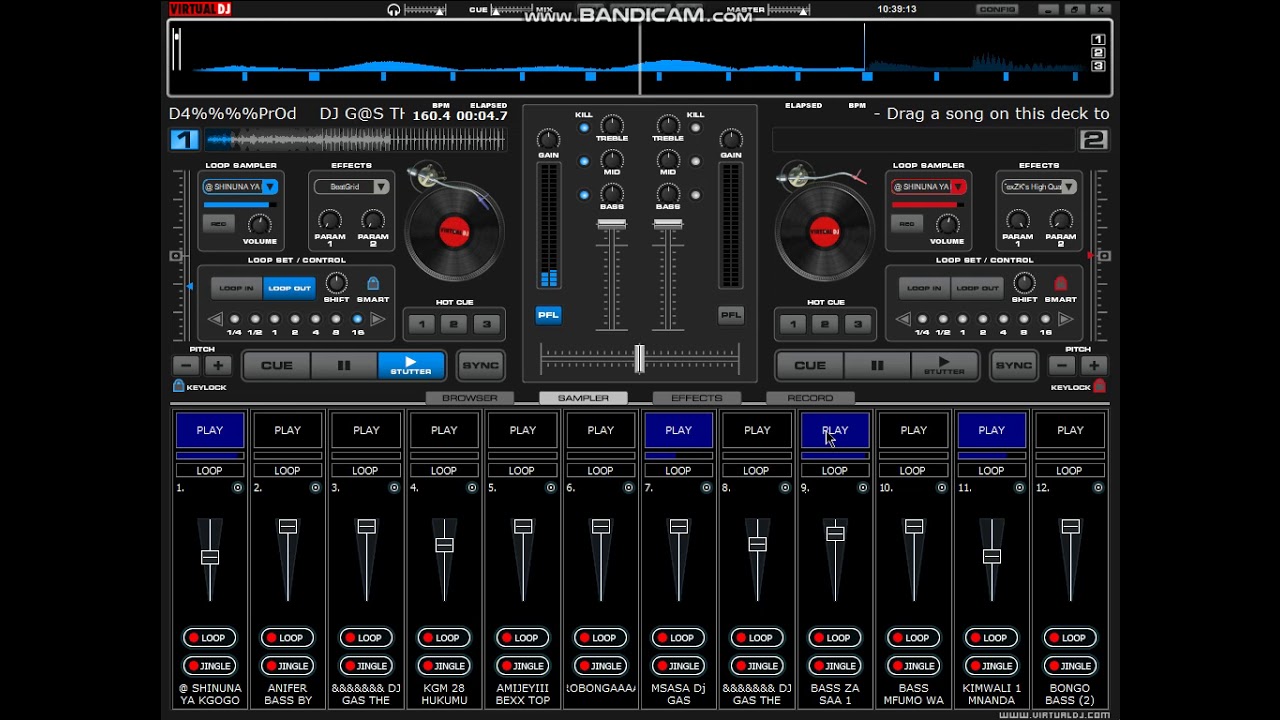Pause left deck playback
This screenshot has width=1280, height=720.
pyautogui.click(x=343, y=365)
